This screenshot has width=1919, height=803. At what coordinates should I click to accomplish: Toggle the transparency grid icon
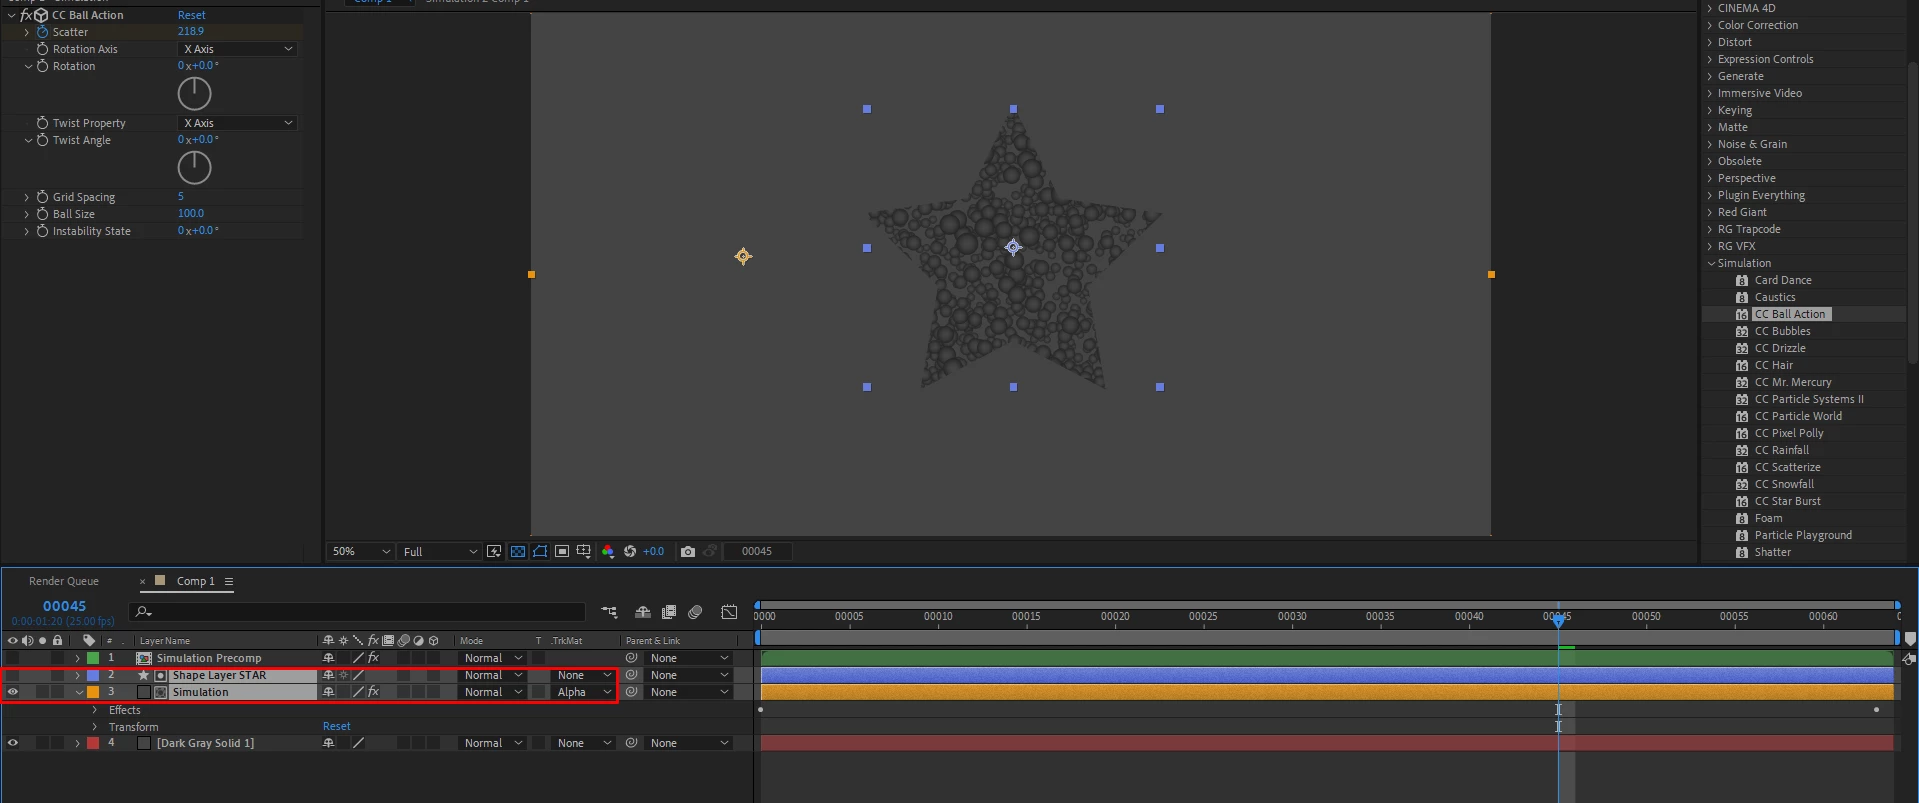coord(517,551)
